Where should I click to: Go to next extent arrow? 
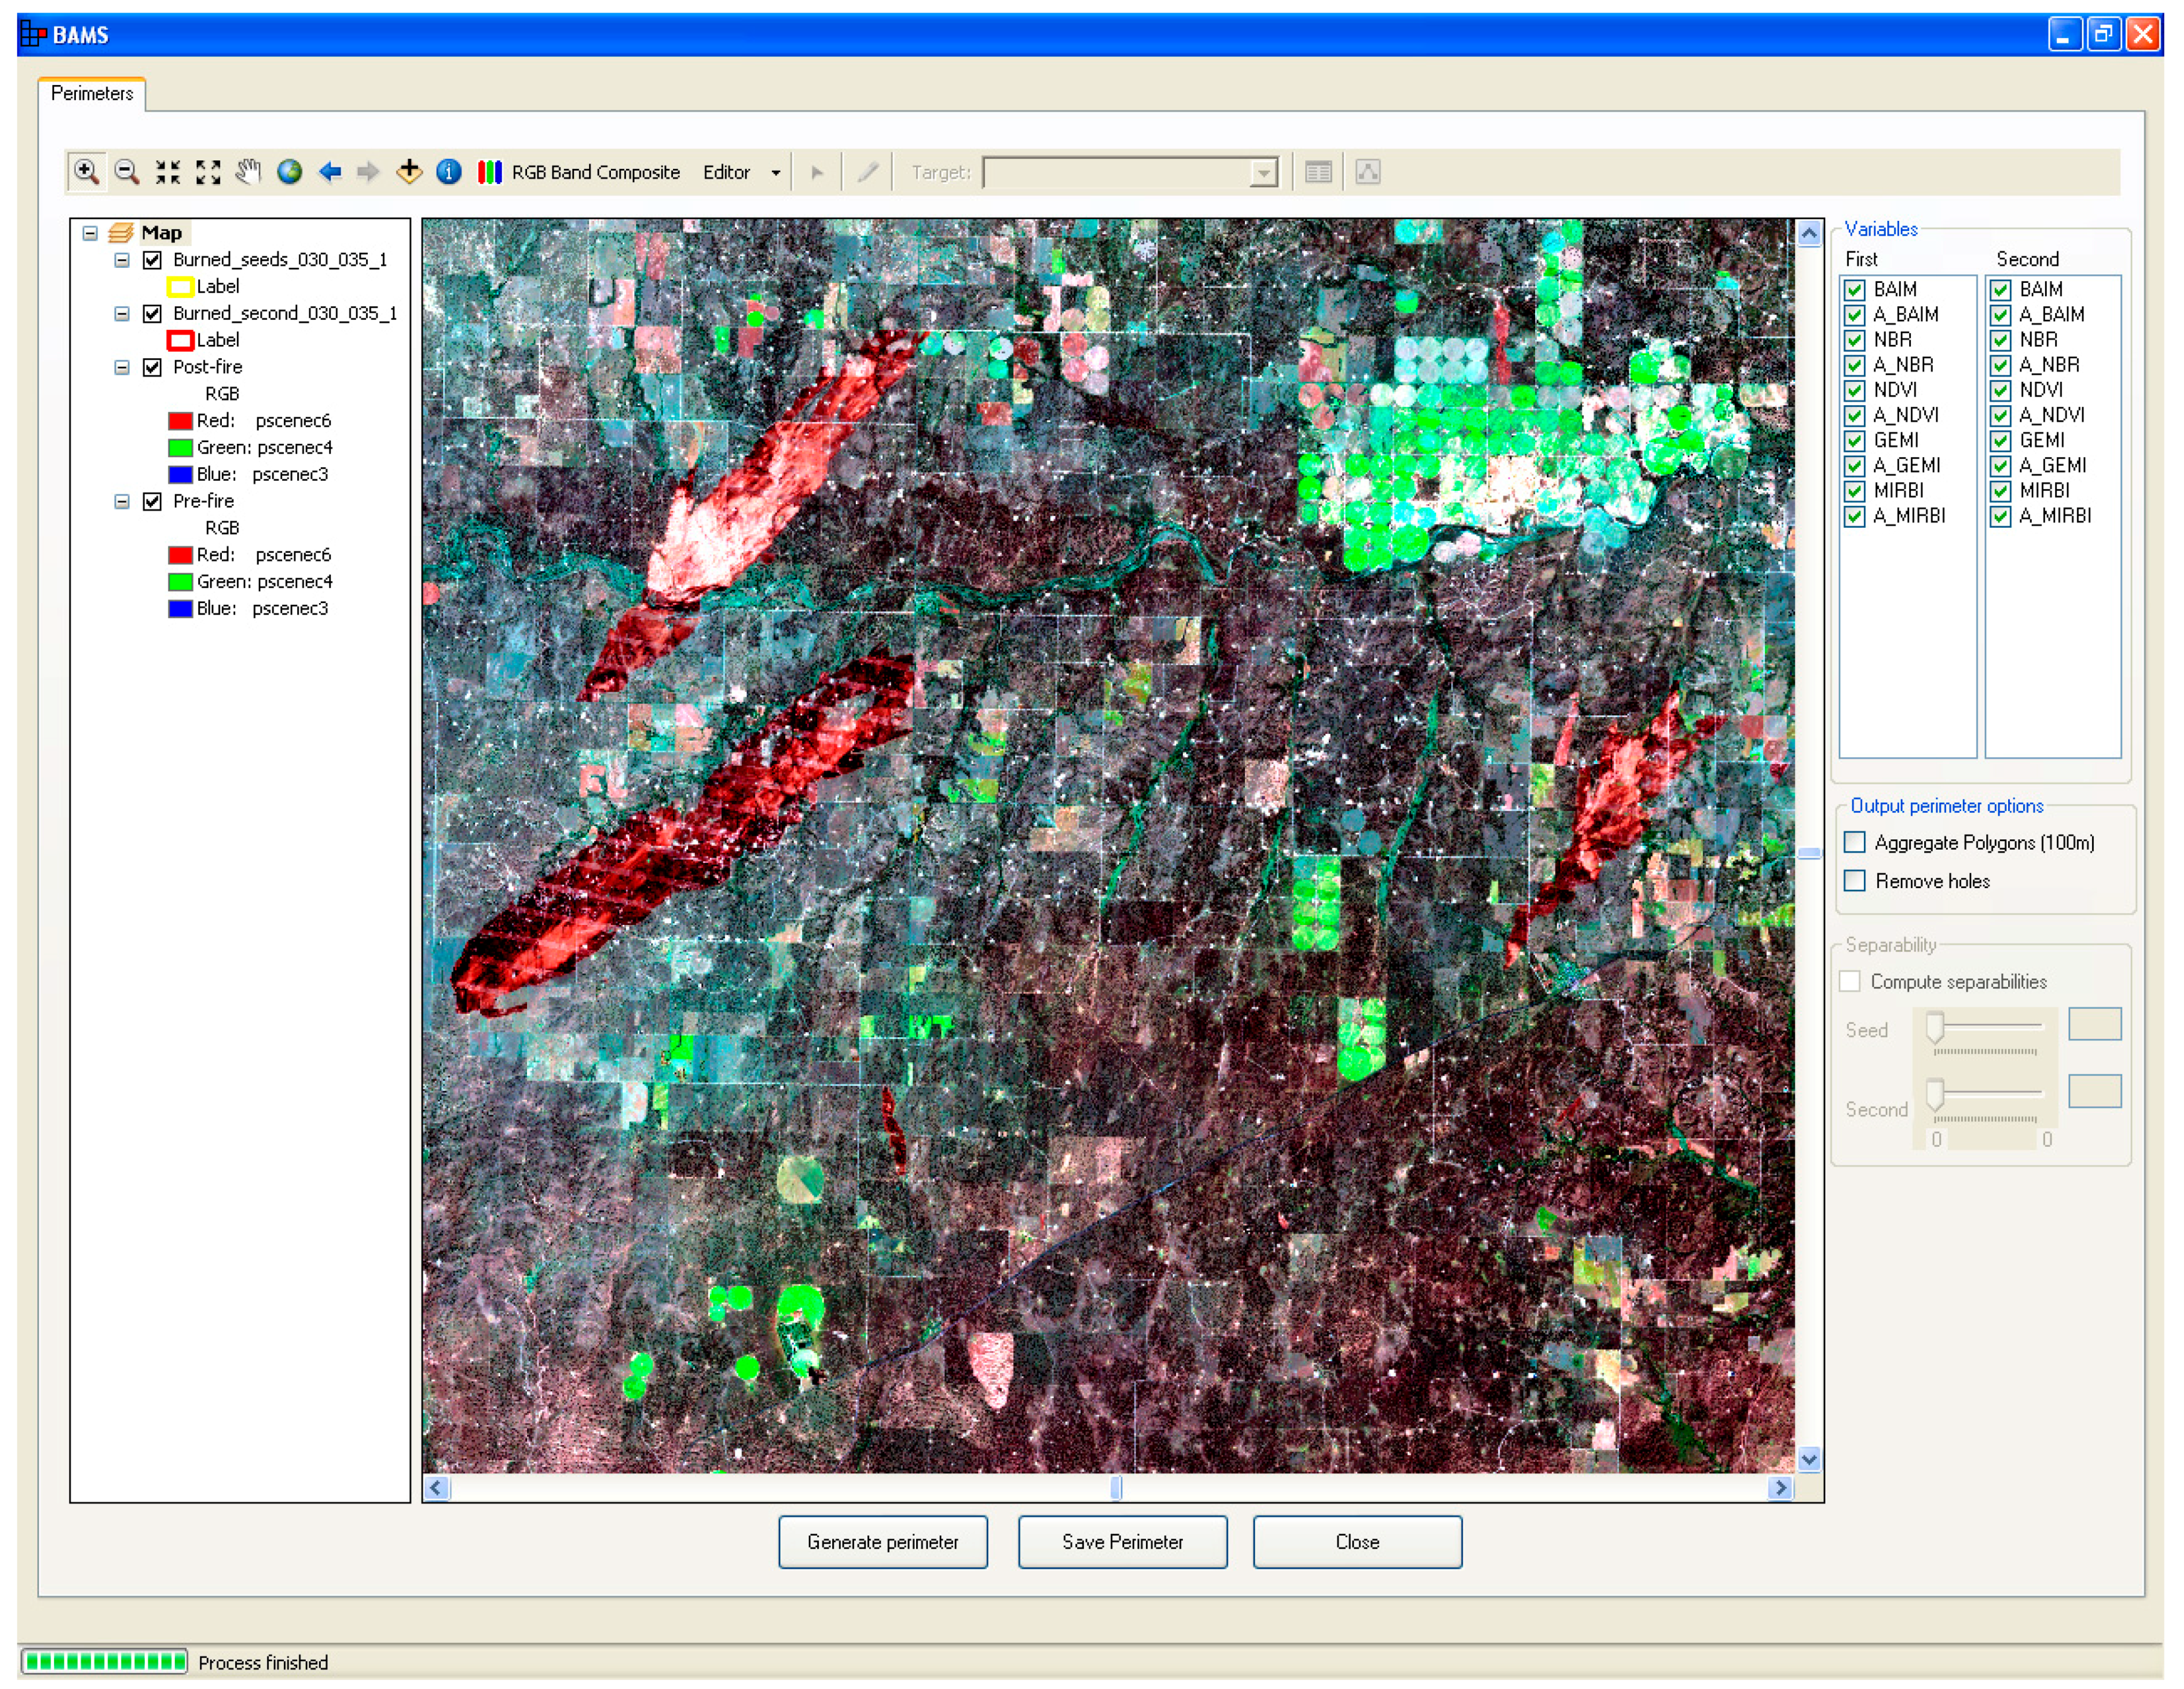click(368, 172)
